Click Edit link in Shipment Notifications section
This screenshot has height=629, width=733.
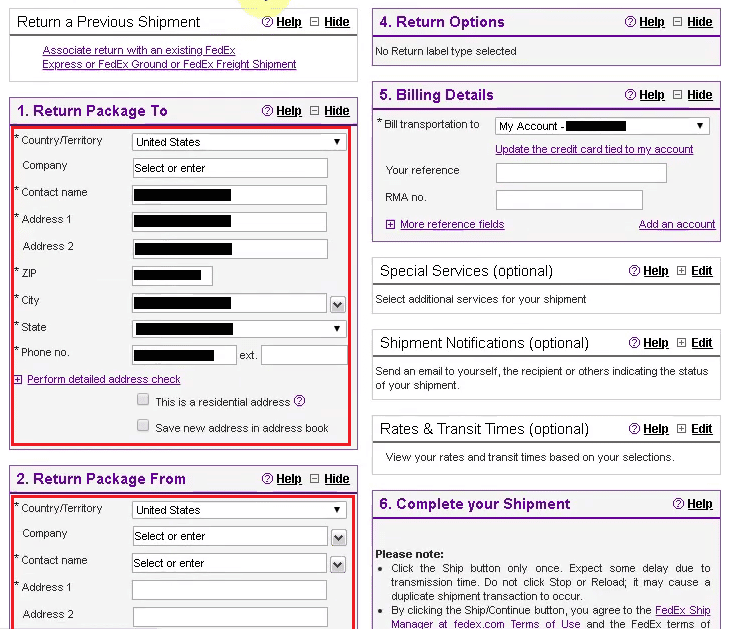[702, 343]
